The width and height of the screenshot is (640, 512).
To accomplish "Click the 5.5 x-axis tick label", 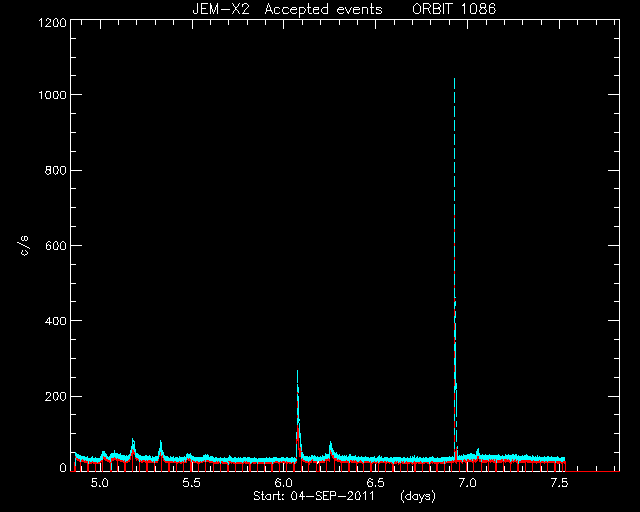I will coord(191,483).
